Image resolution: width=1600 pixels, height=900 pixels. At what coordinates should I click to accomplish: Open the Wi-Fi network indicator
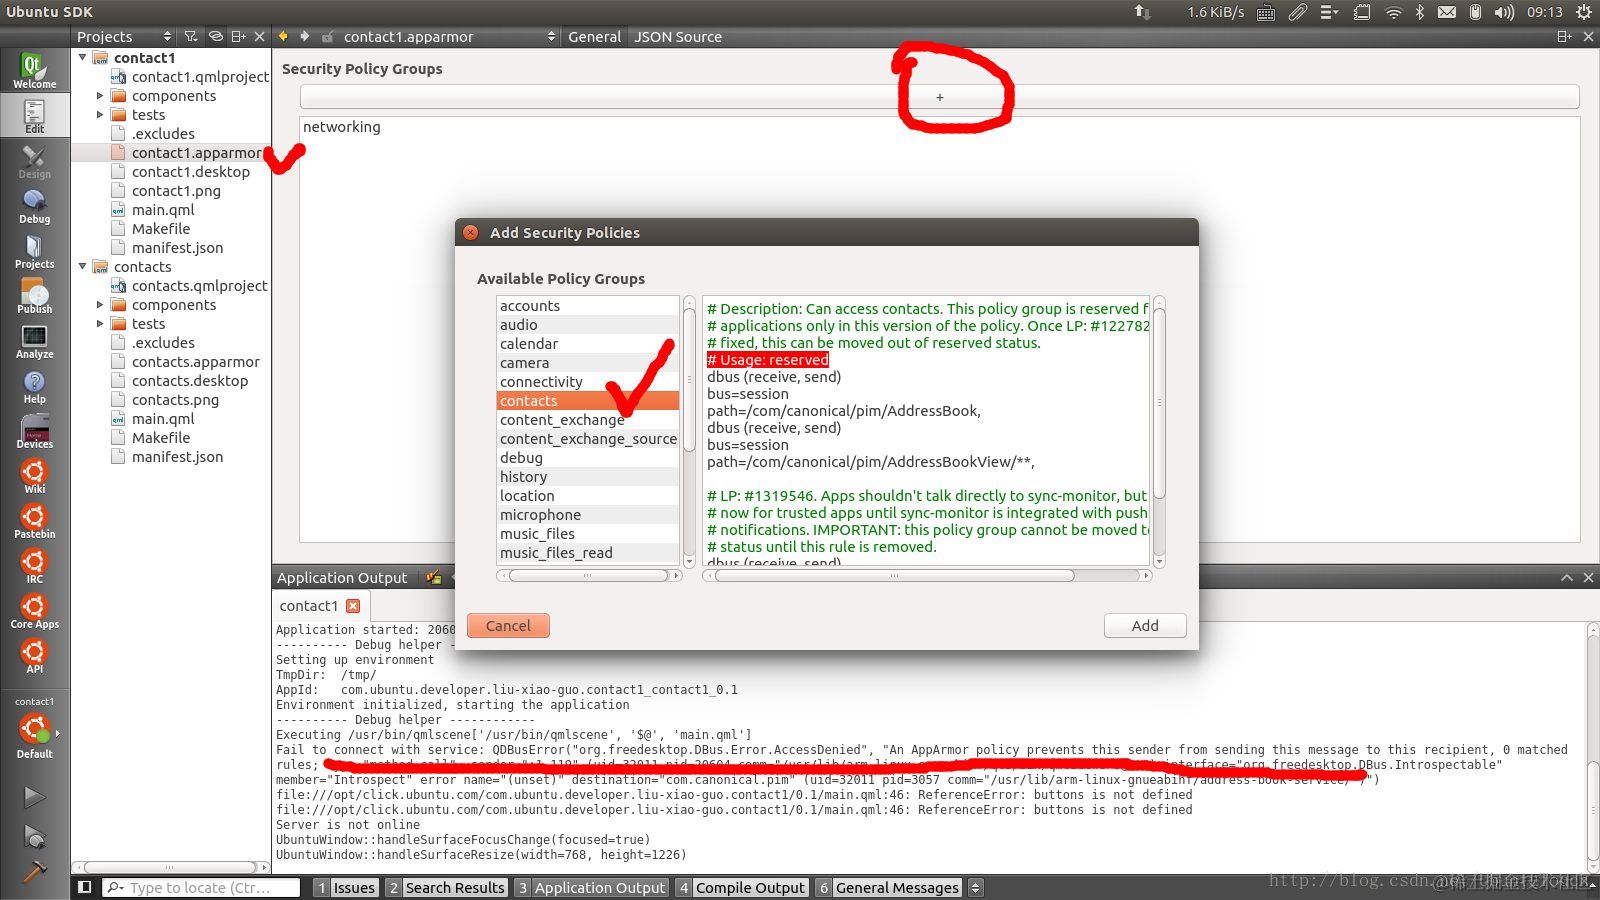(x=1393, y=12)
